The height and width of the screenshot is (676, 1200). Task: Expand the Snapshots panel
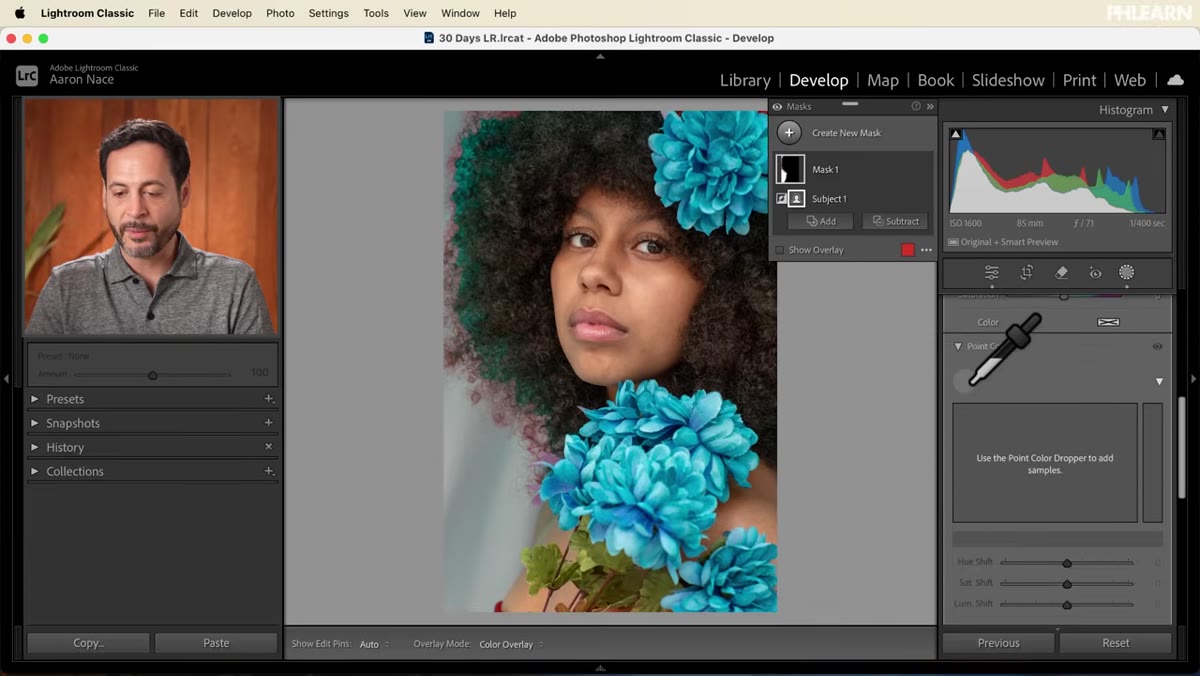click(34, 423)
